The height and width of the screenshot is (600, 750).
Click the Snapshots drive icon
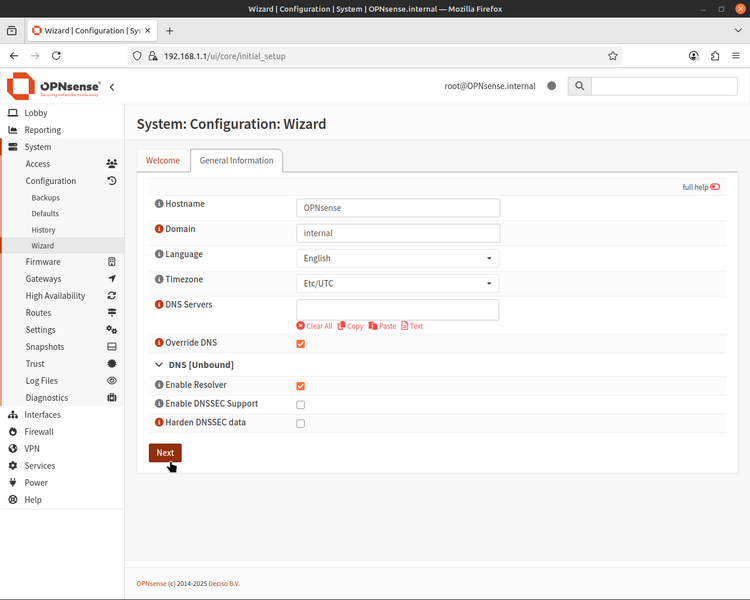click(x=111, y=346)
